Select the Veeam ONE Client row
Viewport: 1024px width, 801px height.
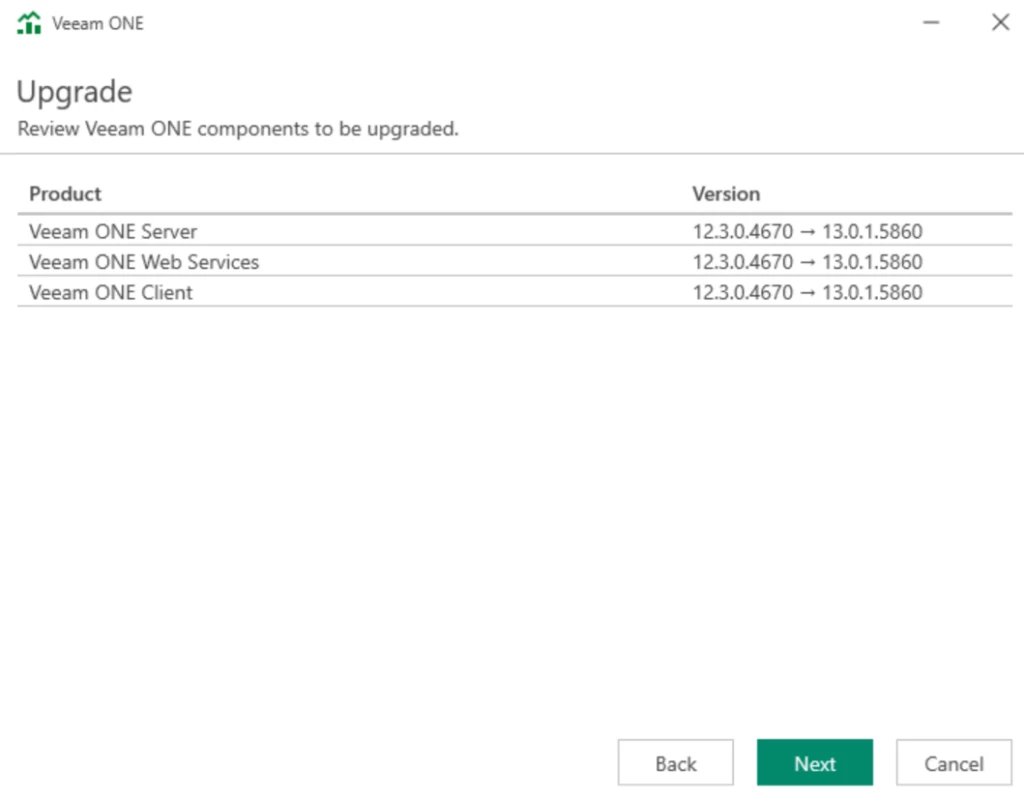pyautogui.click(x=111, y=293)
